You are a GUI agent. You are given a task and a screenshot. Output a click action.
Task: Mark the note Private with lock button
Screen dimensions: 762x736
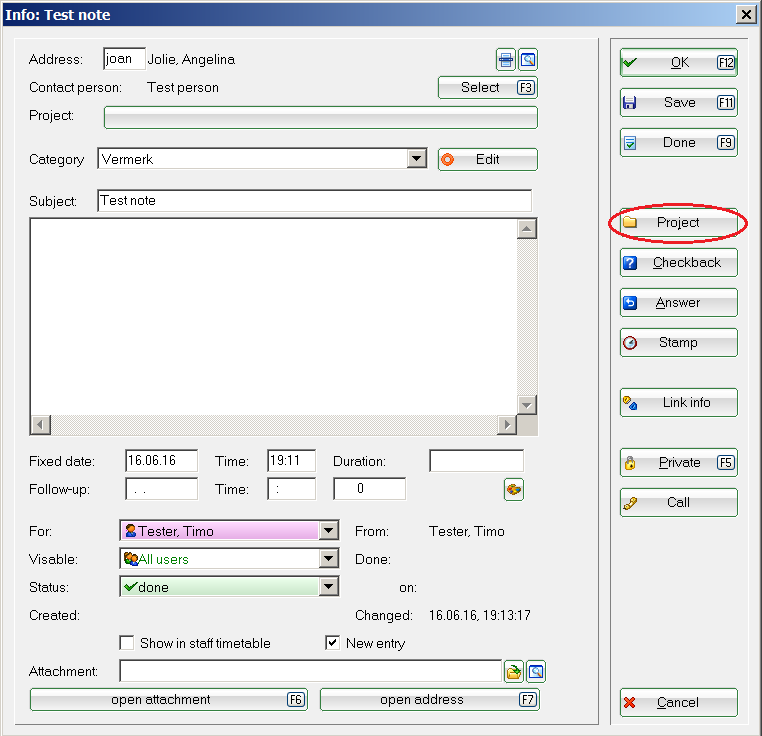[678, 463]
